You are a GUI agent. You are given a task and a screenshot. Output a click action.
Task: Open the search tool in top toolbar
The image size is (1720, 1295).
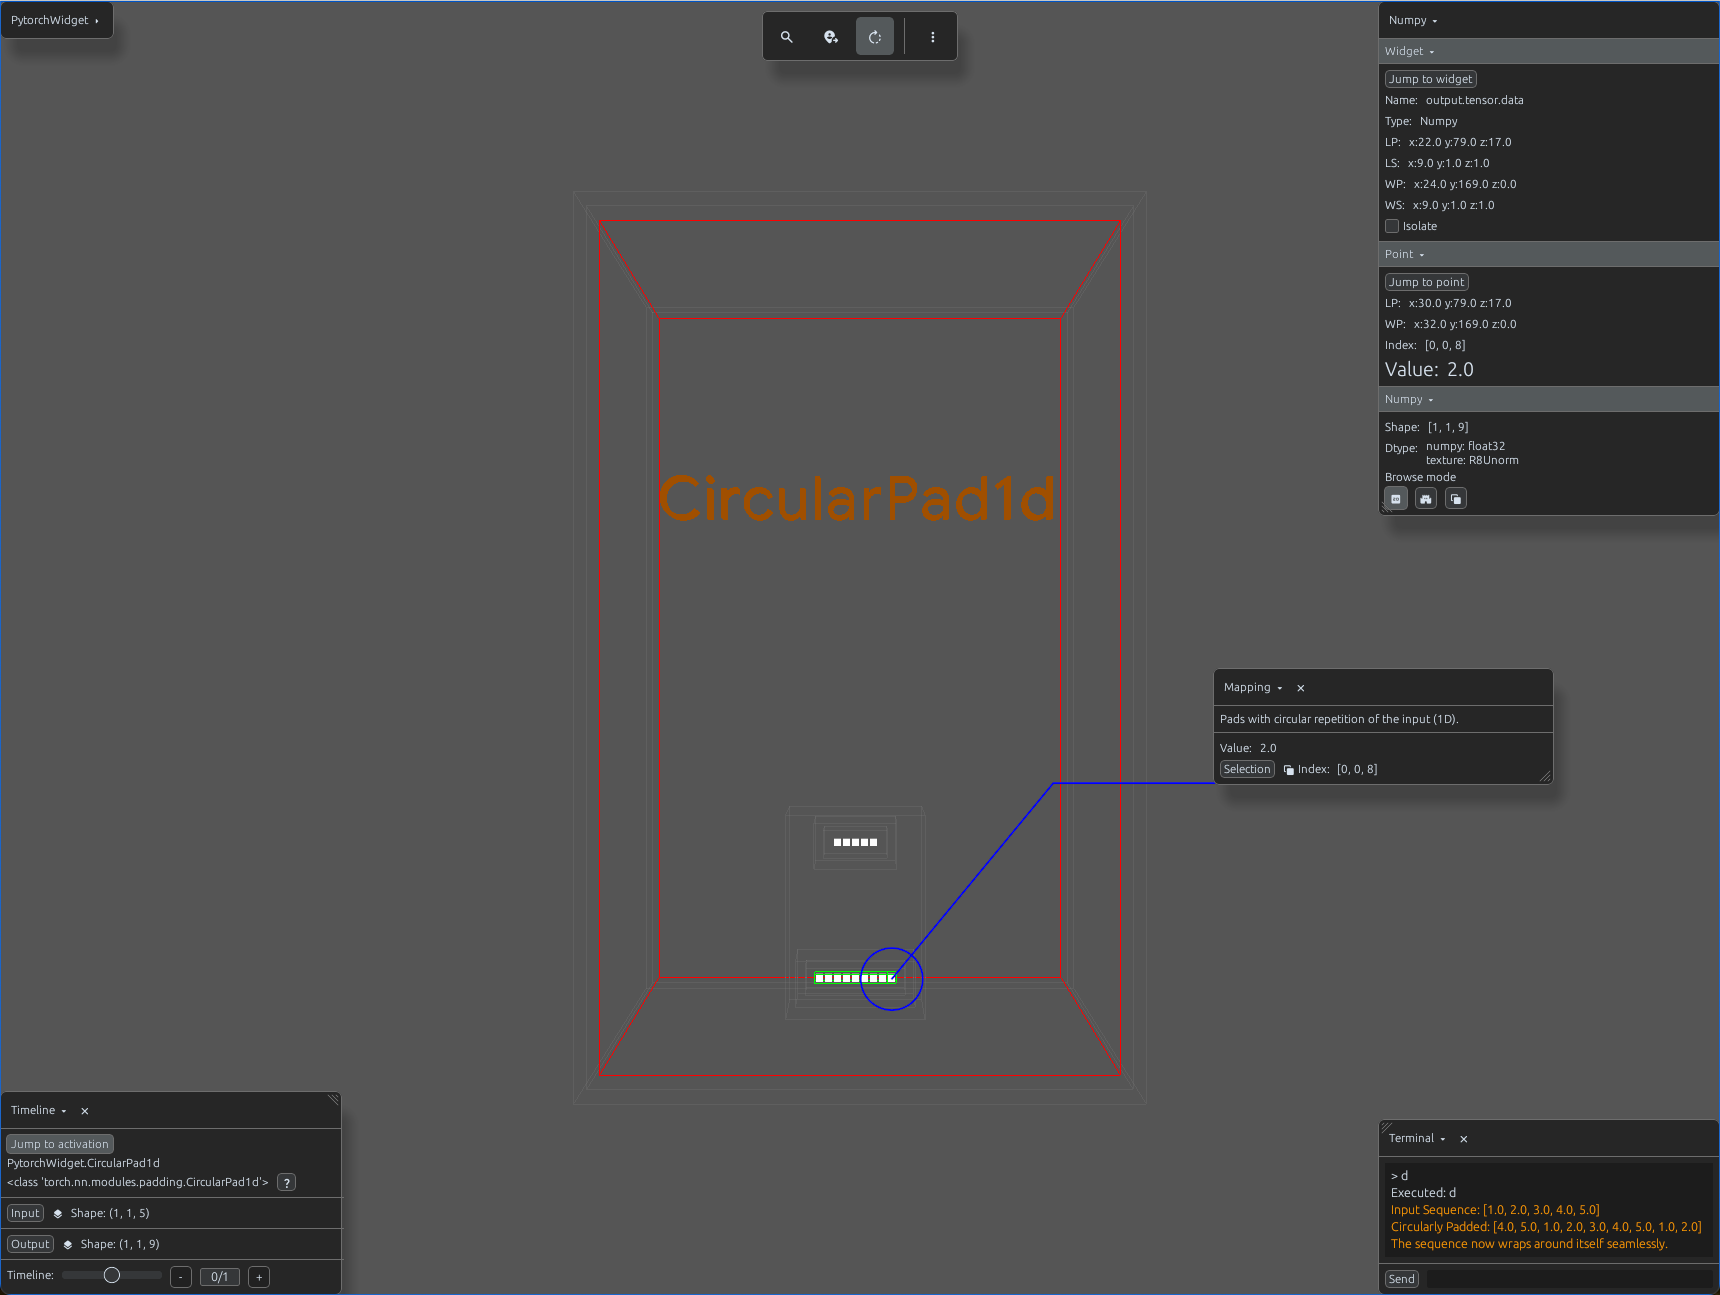tap(787, 37)
